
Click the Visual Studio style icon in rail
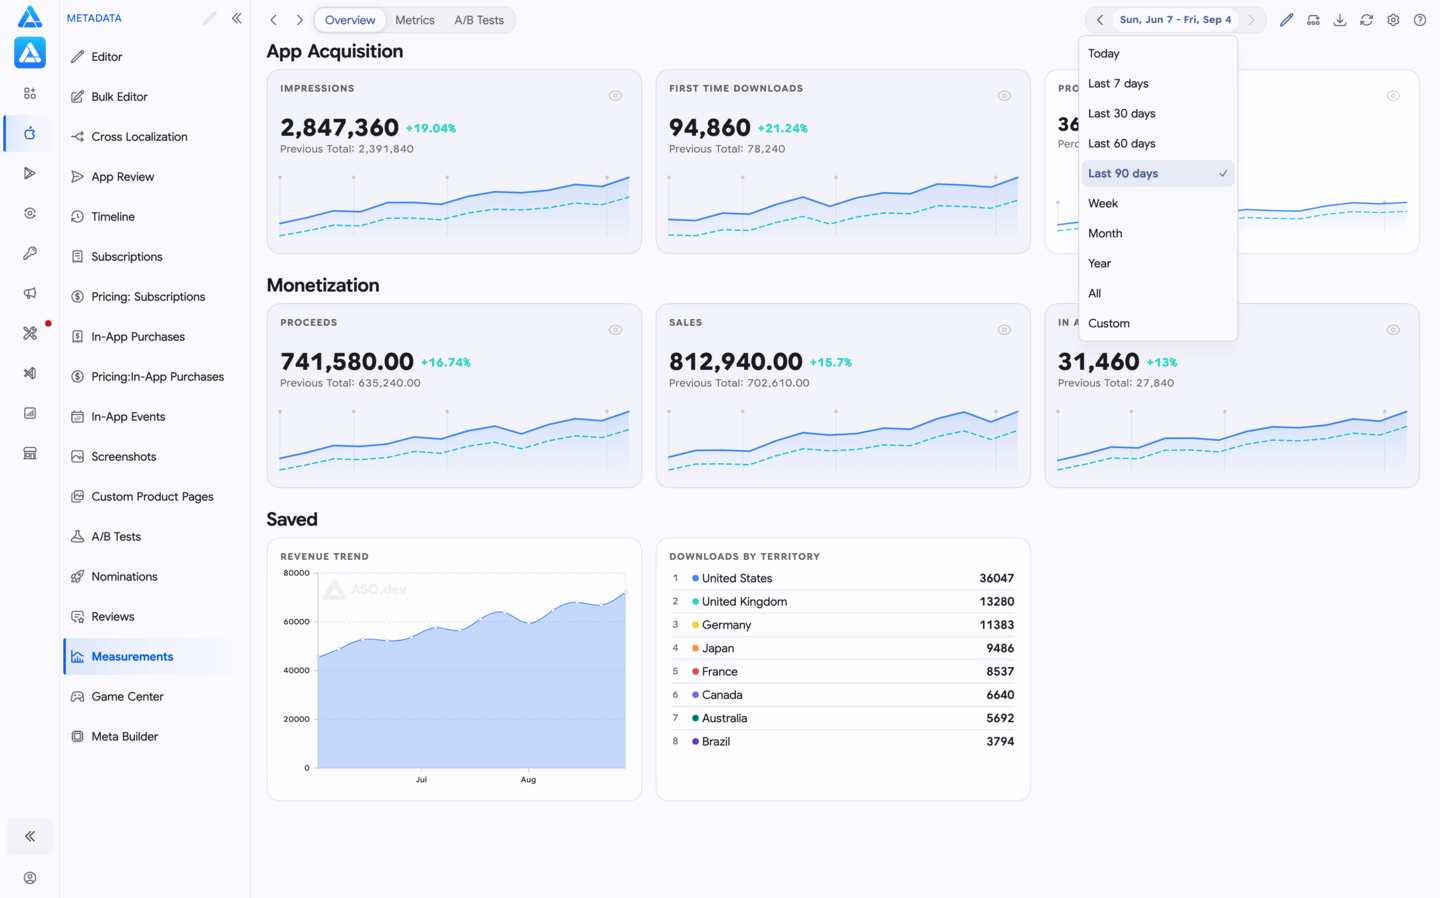click(x=30, y=373)
